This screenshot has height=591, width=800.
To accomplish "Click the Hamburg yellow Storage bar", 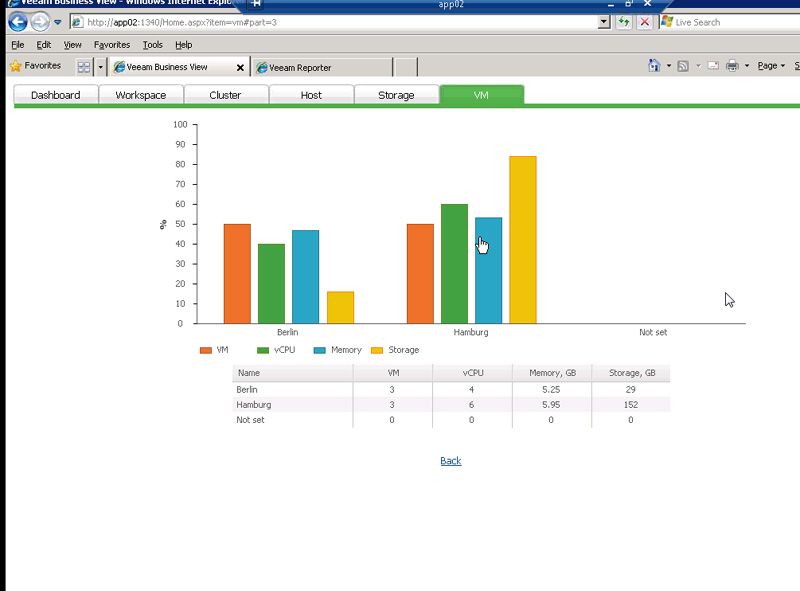I will point(522,240).
